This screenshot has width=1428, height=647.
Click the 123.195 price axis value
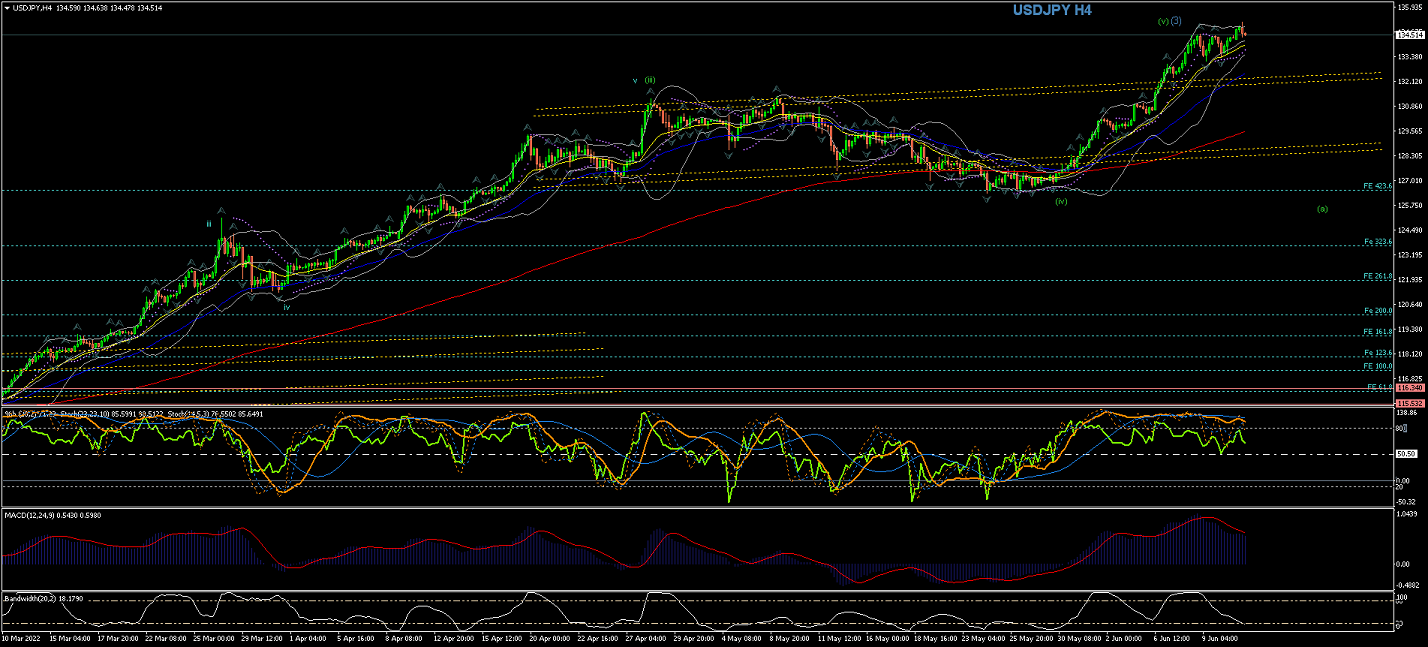(1410, 255)
